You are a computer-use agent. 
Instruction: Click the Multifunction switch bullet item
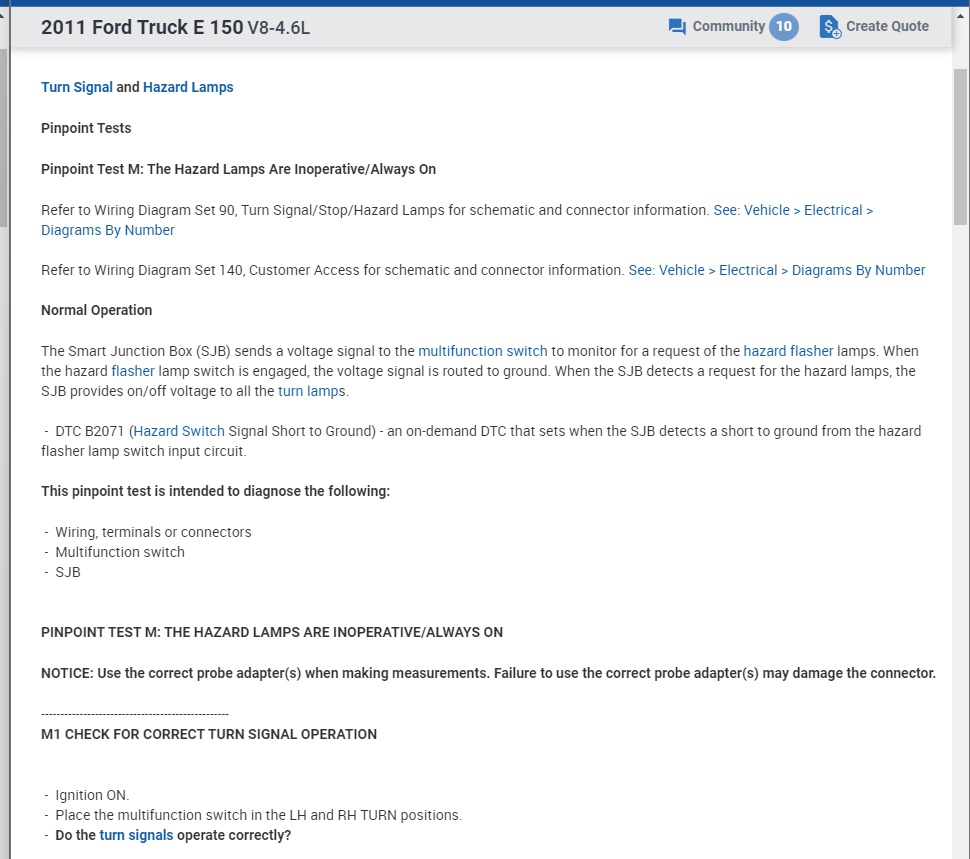point(120,552)
